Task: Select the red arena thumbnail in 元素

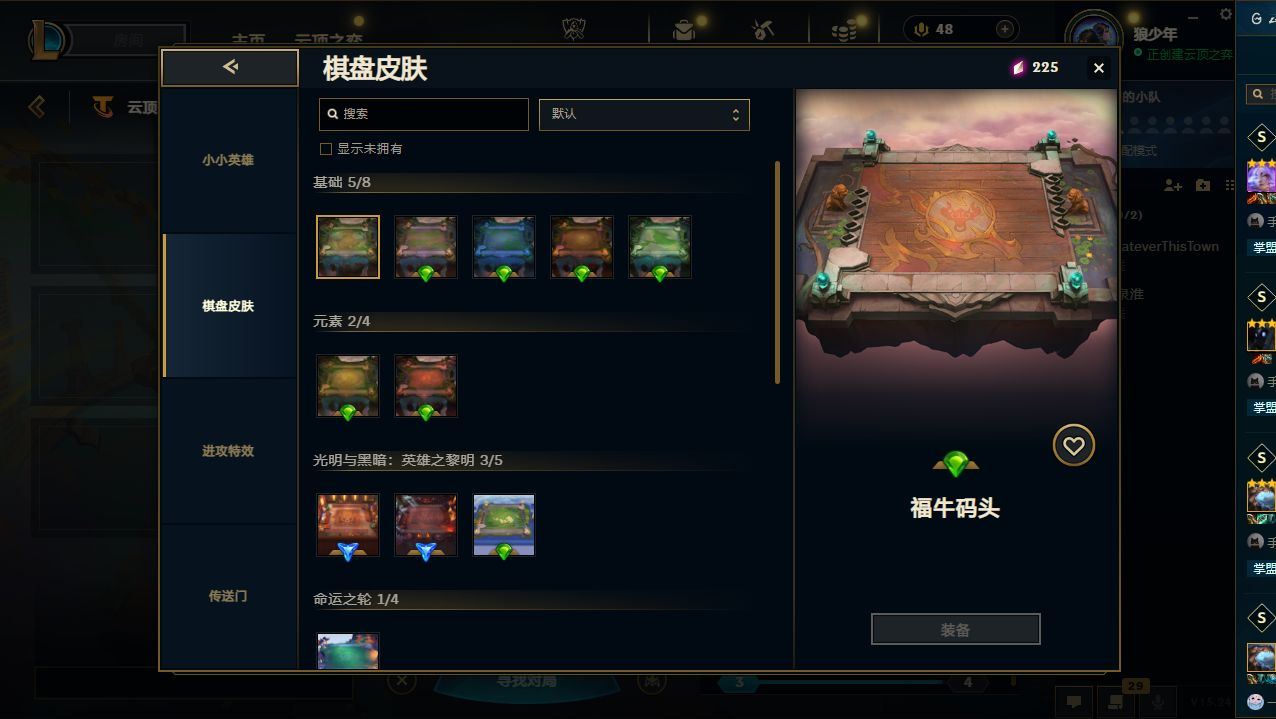Action: pos(426,386)
